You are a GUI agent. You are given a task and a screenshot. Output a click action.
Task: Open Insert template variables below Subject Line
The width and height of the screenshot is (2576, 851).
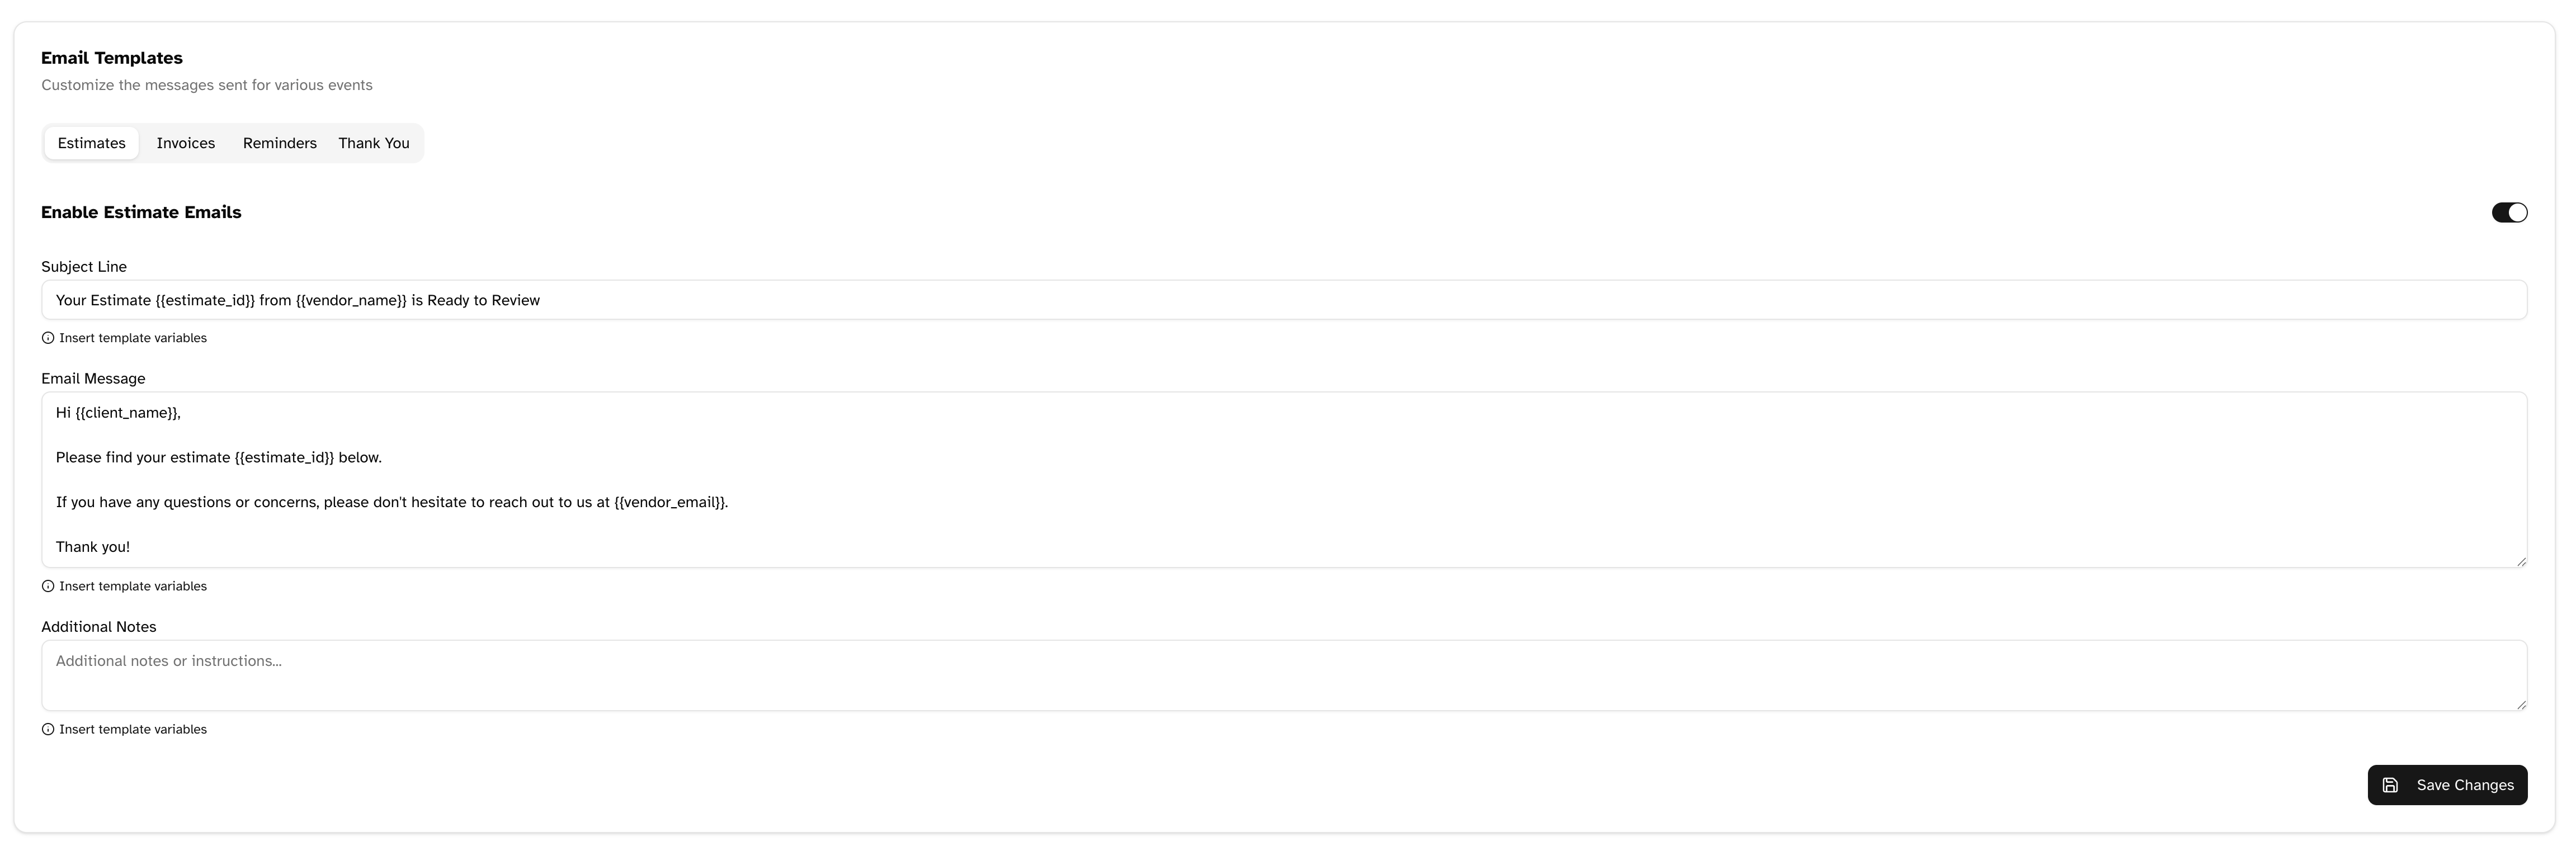click(132, 337)
